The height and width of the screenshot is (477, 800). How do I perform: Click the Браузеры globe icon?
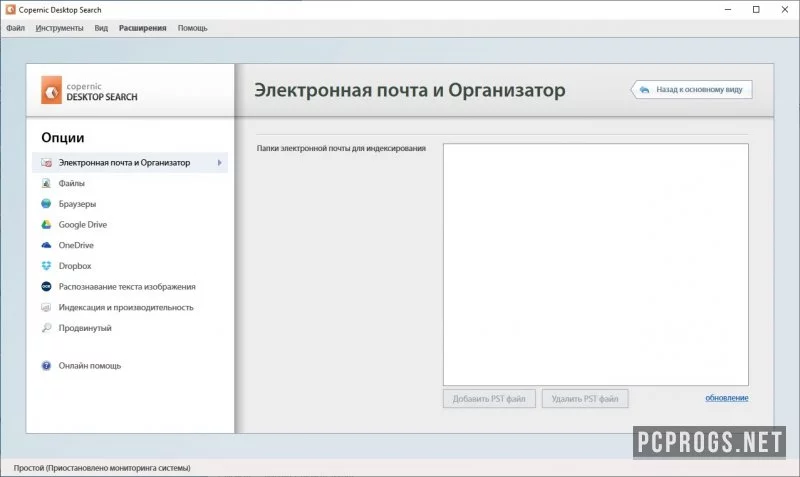click(x=46, y=204)
